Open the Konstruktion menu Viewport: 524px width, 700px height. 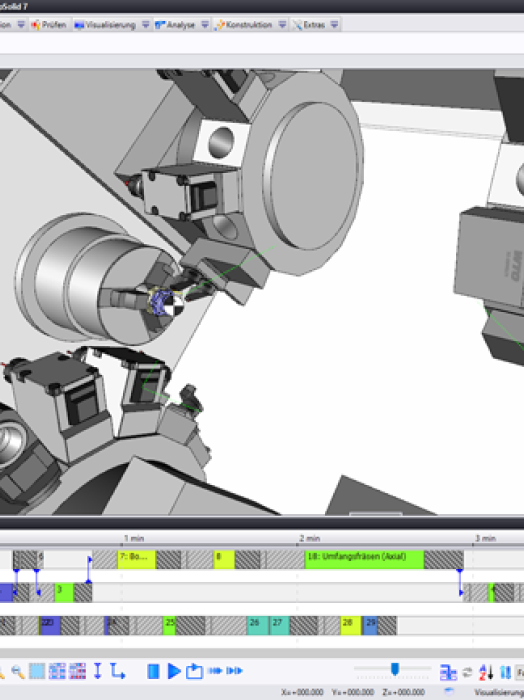244,25
